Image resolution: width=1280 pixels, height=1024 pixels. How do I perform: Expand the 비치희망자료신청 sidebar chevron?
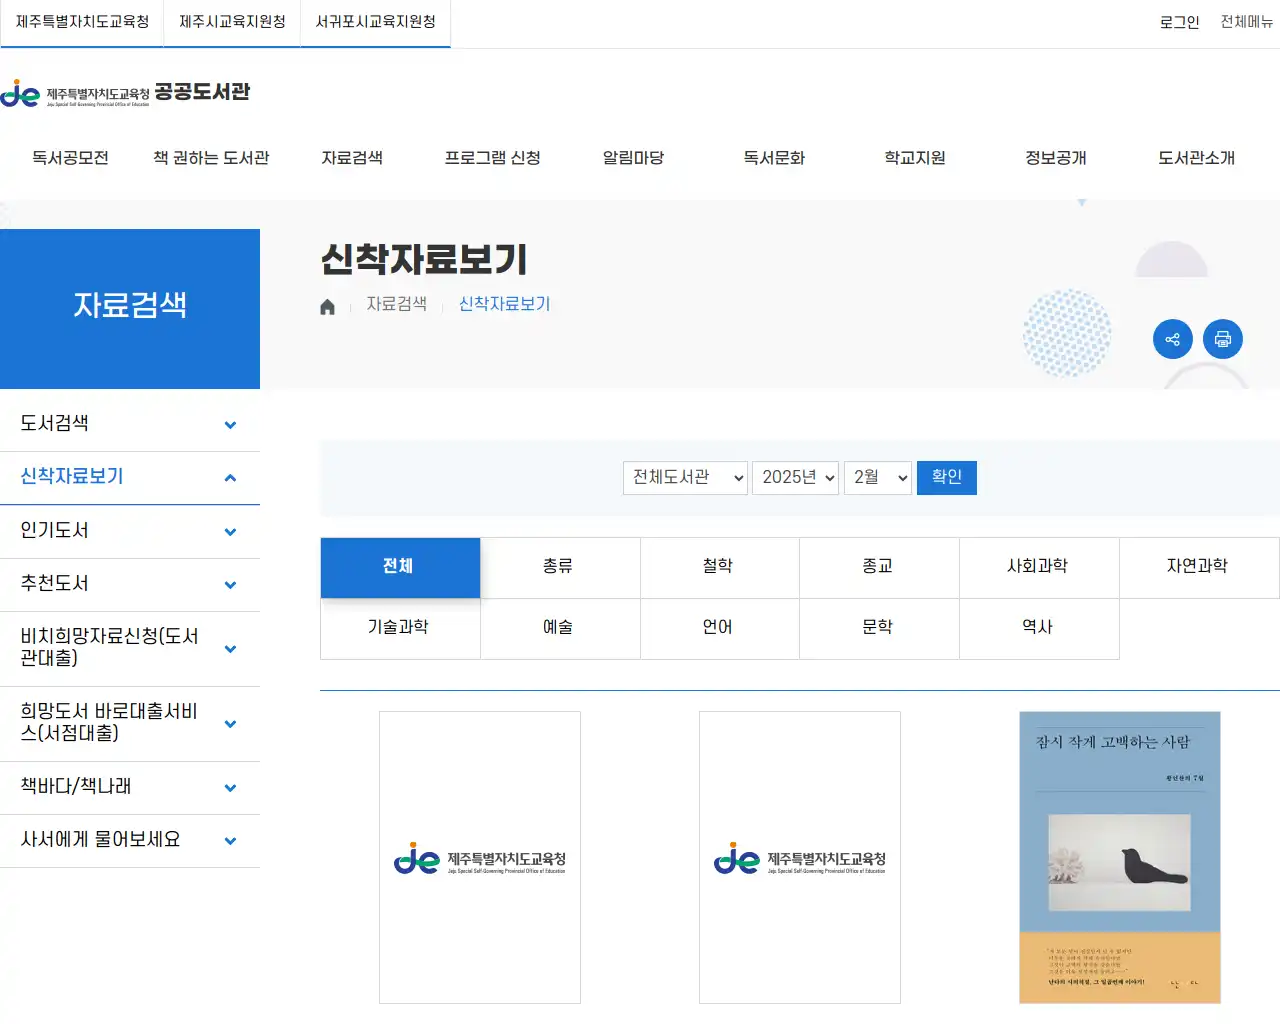[230, 649]
